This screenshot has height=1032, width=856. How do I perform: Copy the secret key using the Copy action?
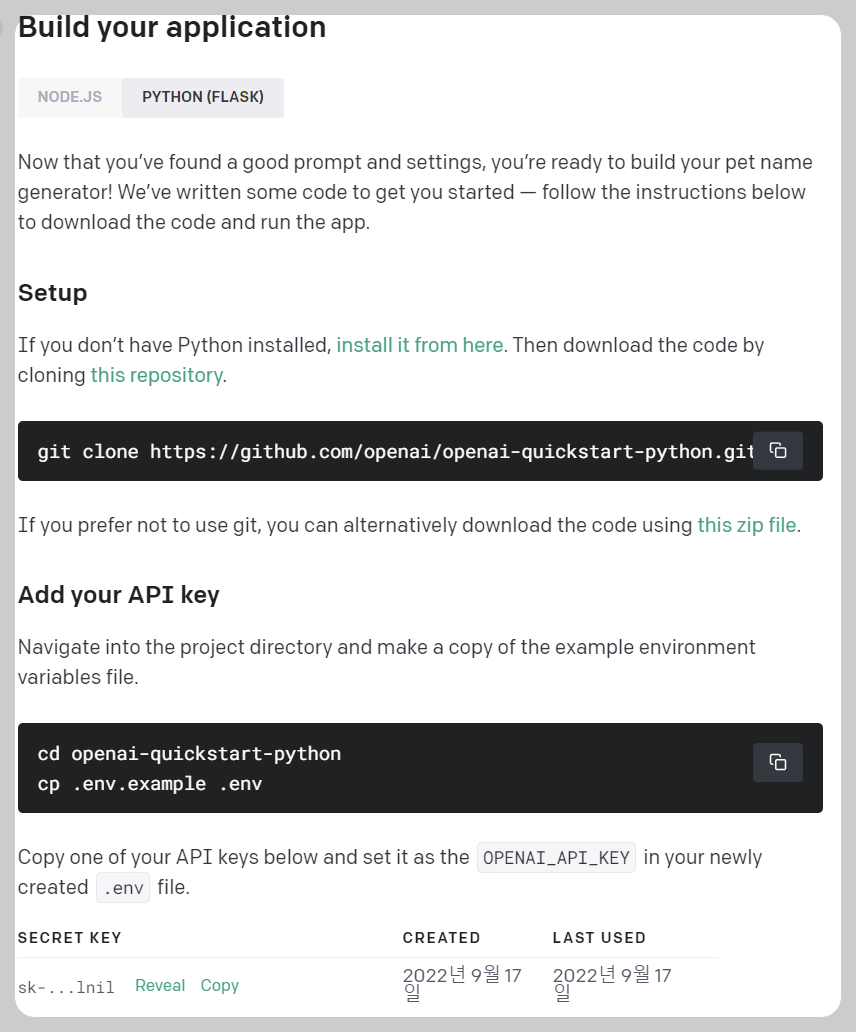click(x=220, y=985)
